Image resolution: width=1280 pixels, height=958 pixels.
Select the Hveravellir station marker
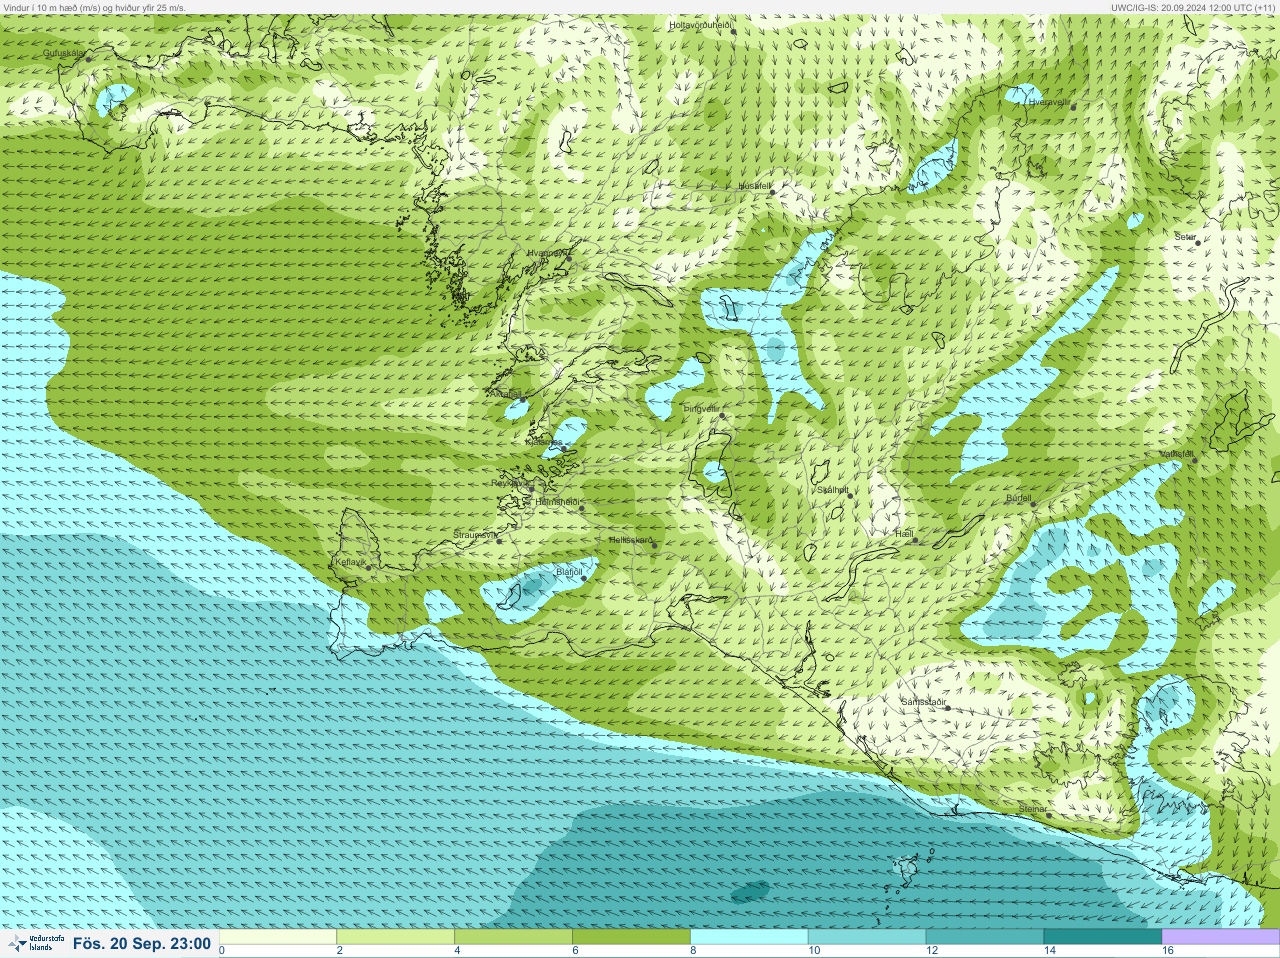(1073, 106)
